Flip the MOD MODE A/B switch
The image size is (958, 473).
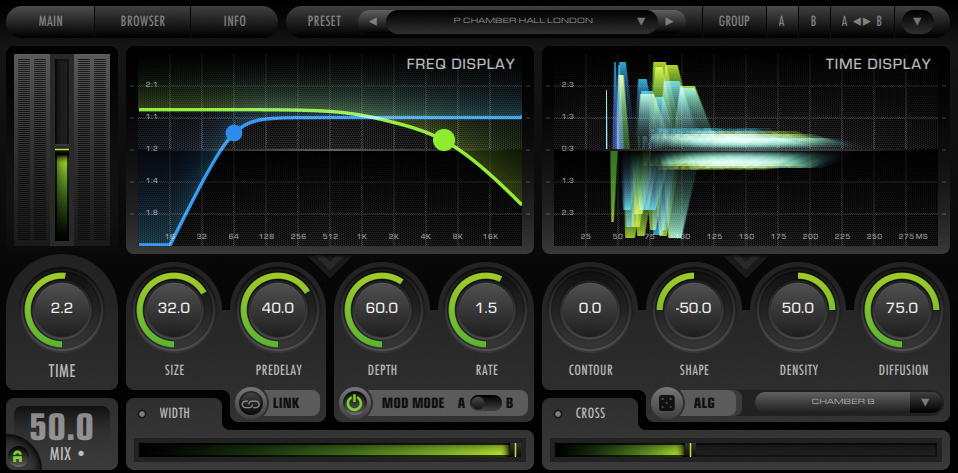[x=486, y=403]
